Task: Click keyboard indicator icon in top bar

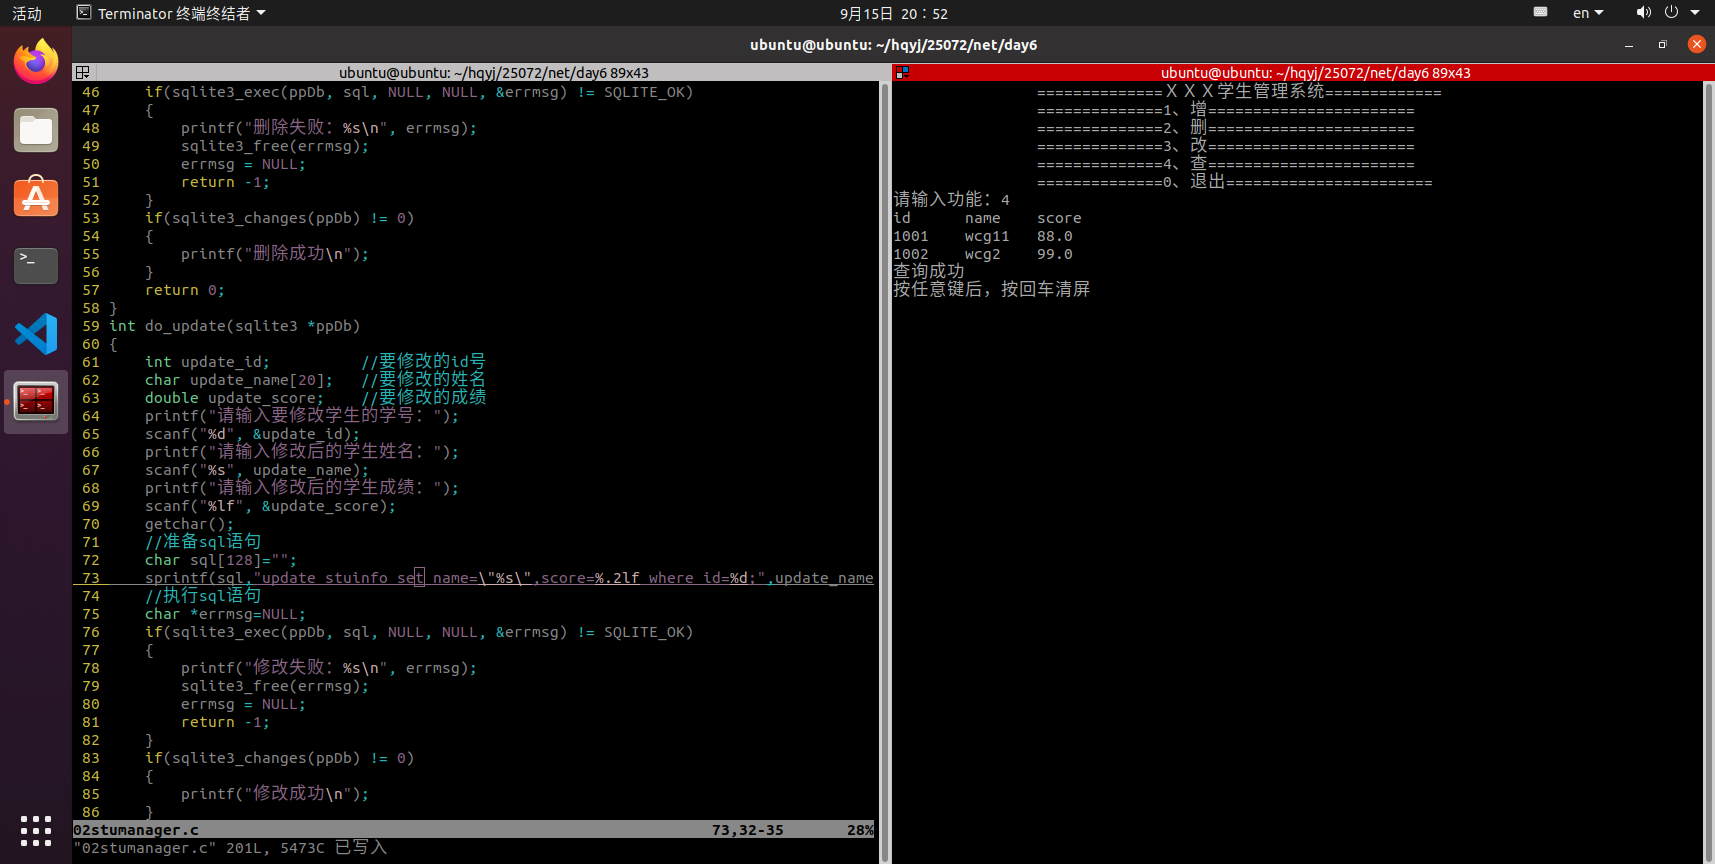Action: (x=1540, y=13)
